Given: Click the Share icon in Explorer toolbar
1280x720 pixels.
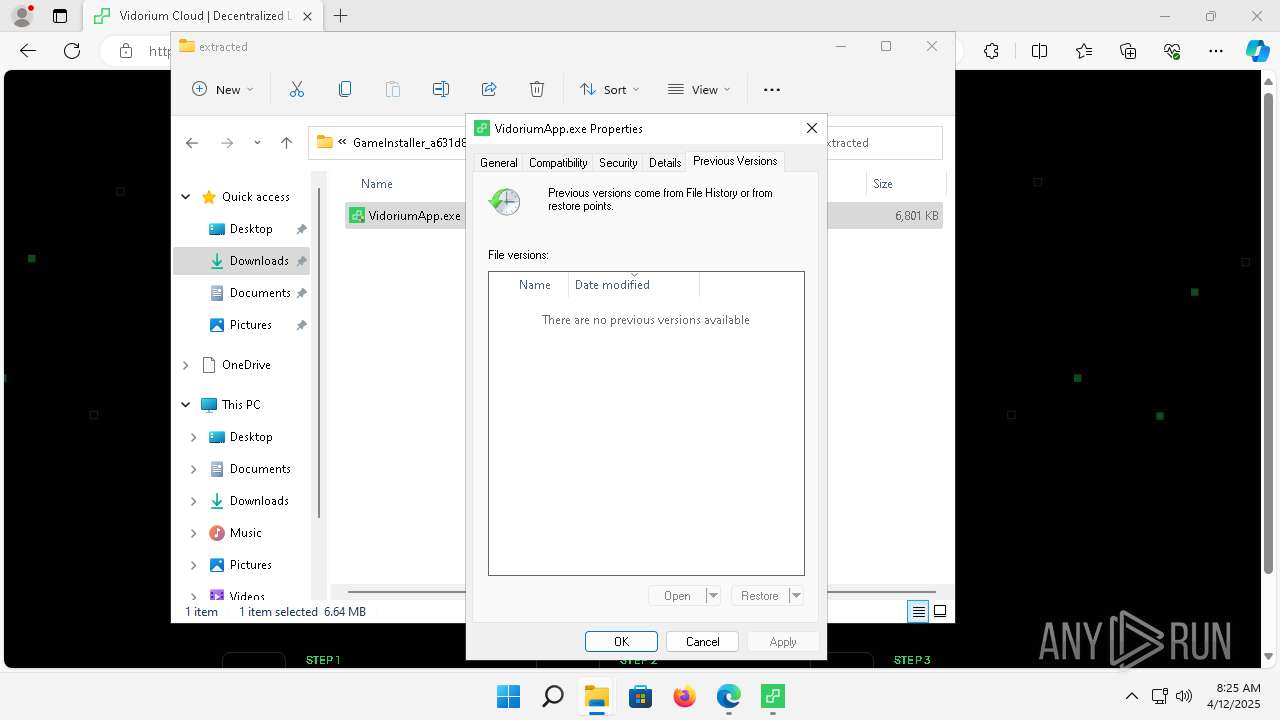Looking at the screenshot, I should [x=489, y=89].
